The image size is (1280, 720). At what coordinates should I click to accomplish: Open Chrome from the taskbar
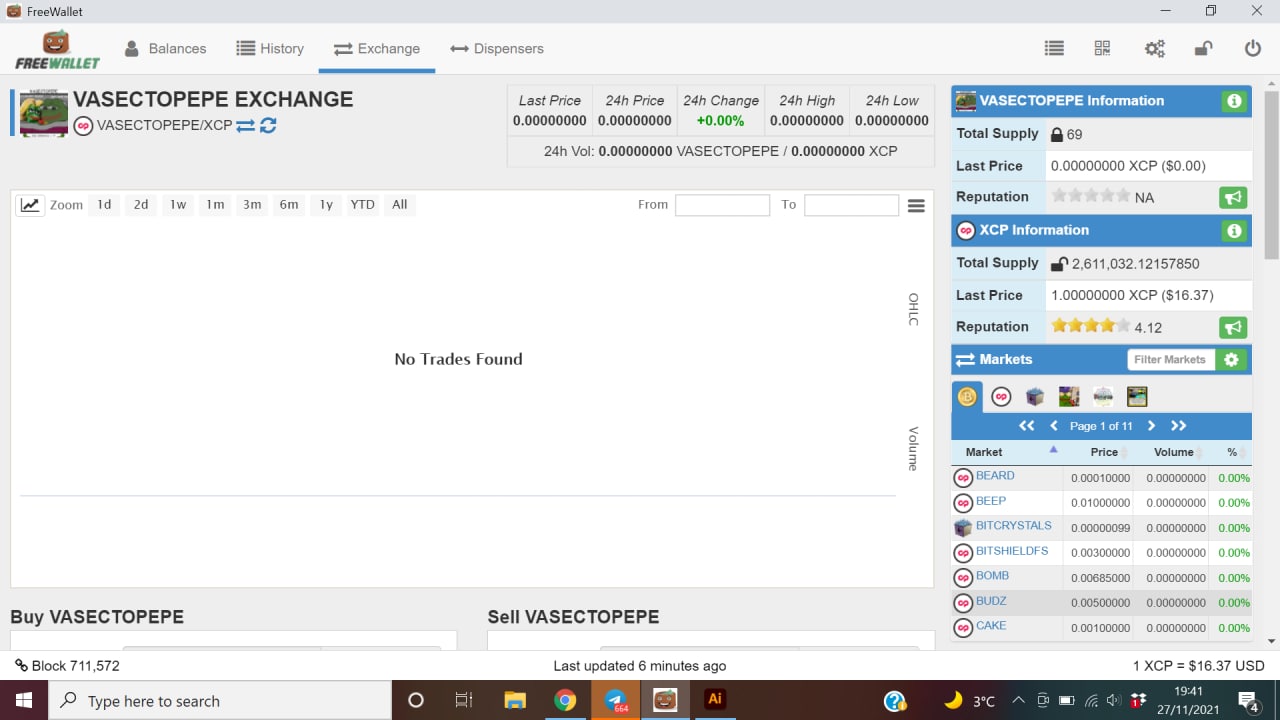click(x=566, y=700)
